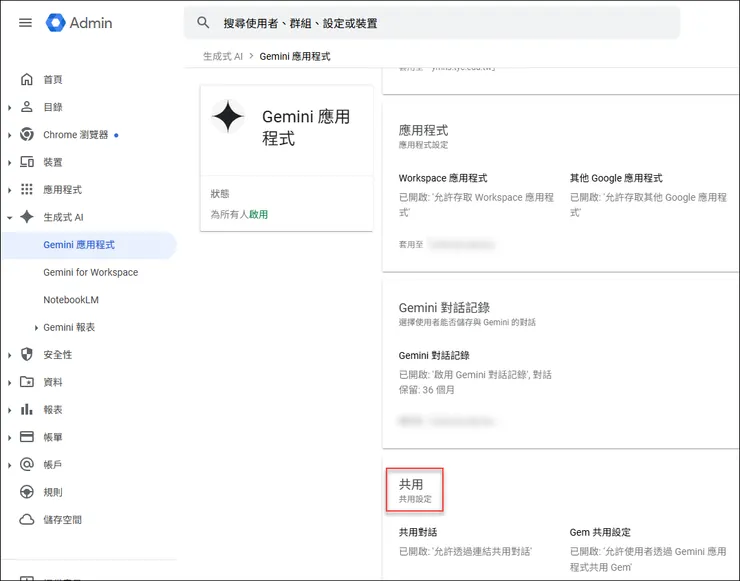Expand the 裝置 tree arrow
The width and height of the screenshot is (740, 581).
pyautogui.click(x=9, y=162)
